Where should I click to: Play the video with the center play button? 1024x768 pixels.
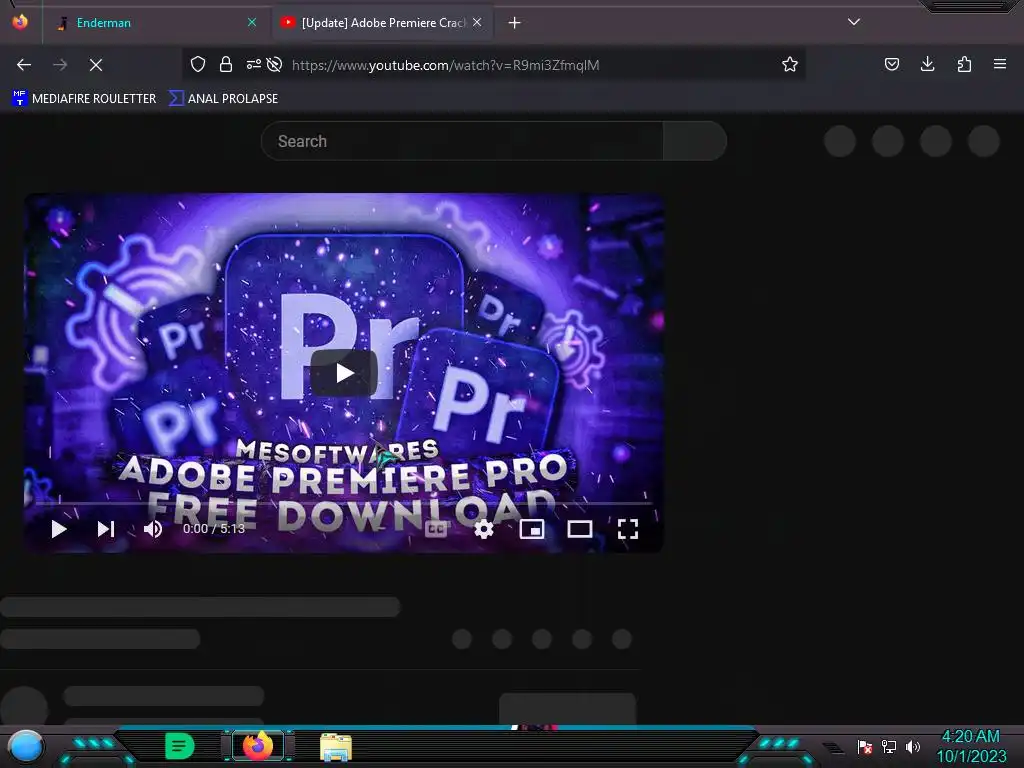(344, 373)
